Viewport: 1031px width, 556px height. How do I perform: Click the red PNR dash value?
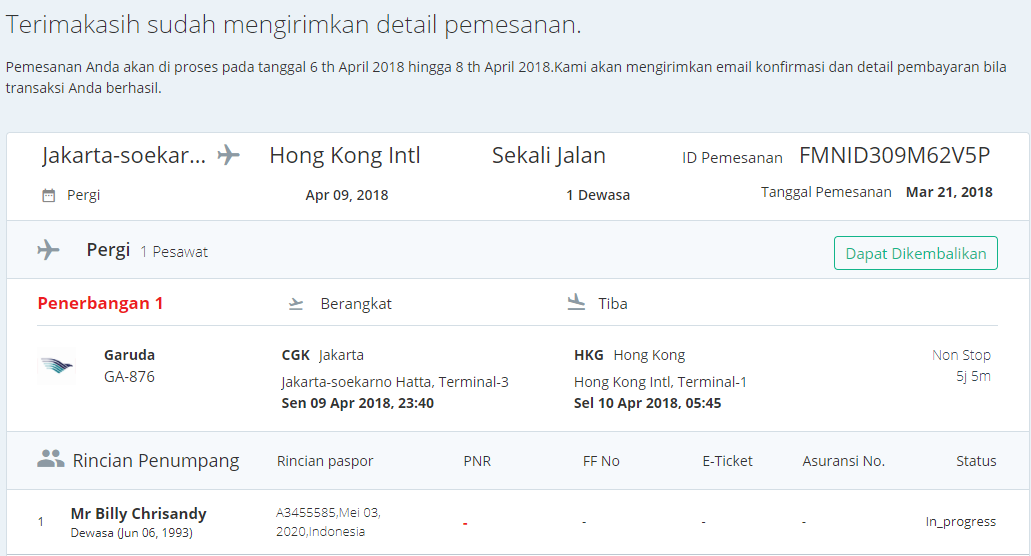(465, 523)
